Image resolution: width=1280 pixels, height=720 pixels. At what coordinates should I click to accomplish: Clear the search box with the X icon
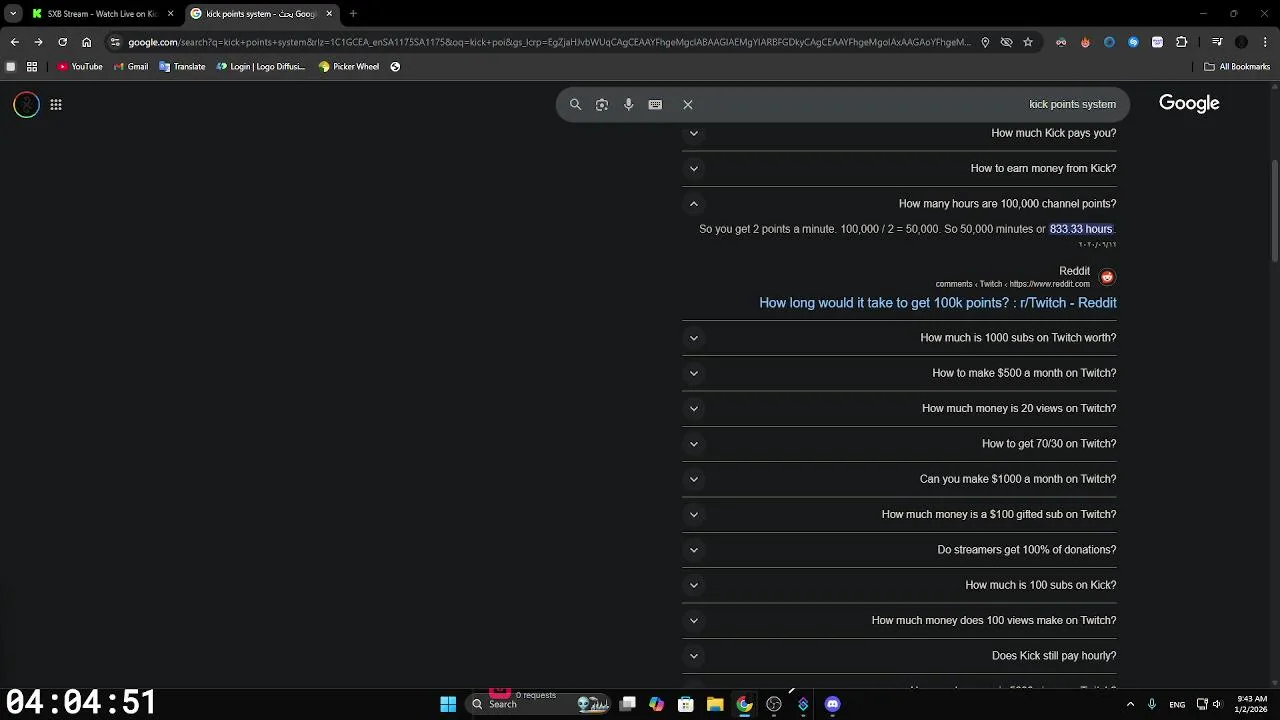point(688,104)
